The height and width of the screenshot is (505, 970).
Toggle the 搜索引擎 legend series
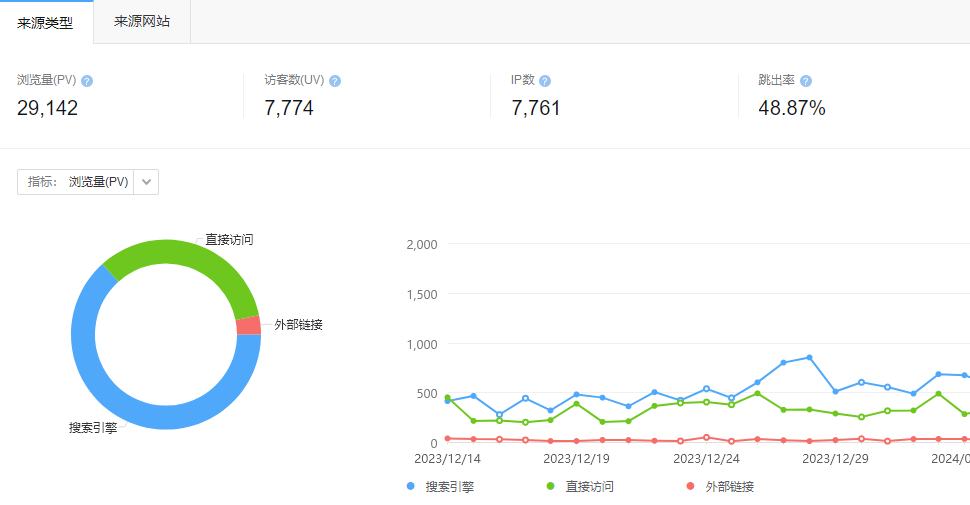point(440,486)
